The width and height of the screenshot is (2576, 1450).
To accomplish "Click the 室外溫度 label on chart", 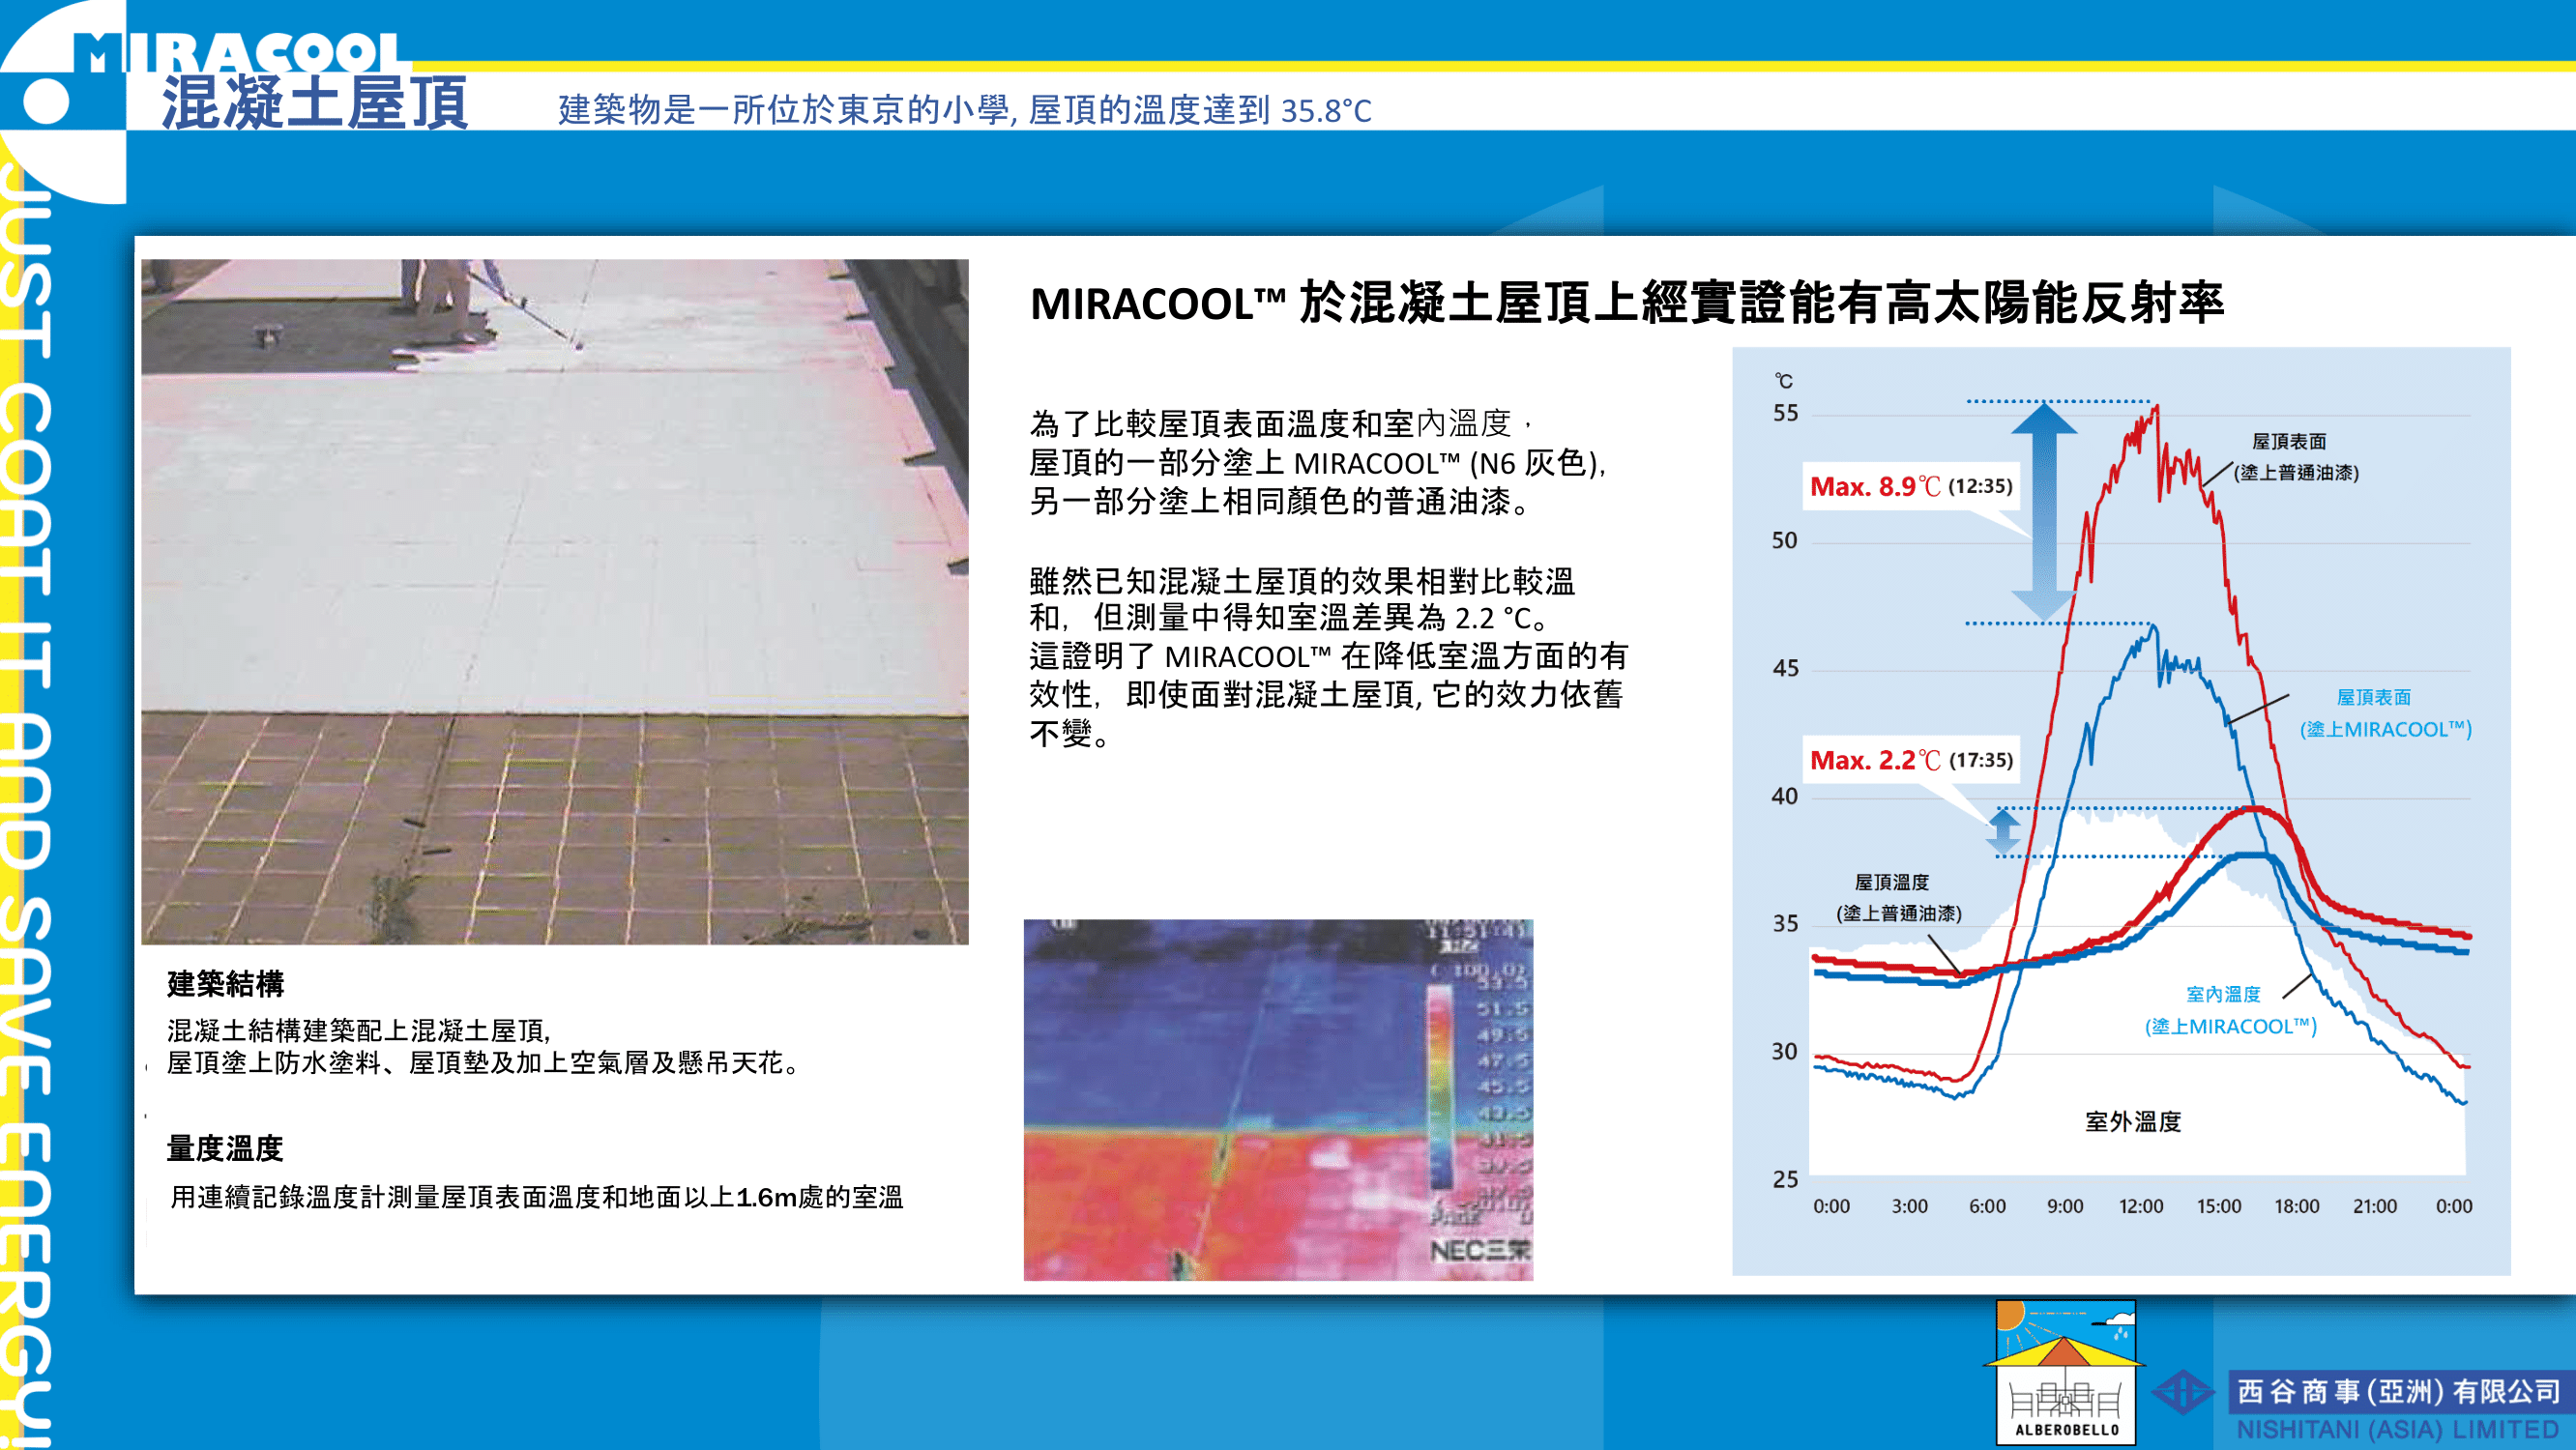I will [x=2132, y=1122].
